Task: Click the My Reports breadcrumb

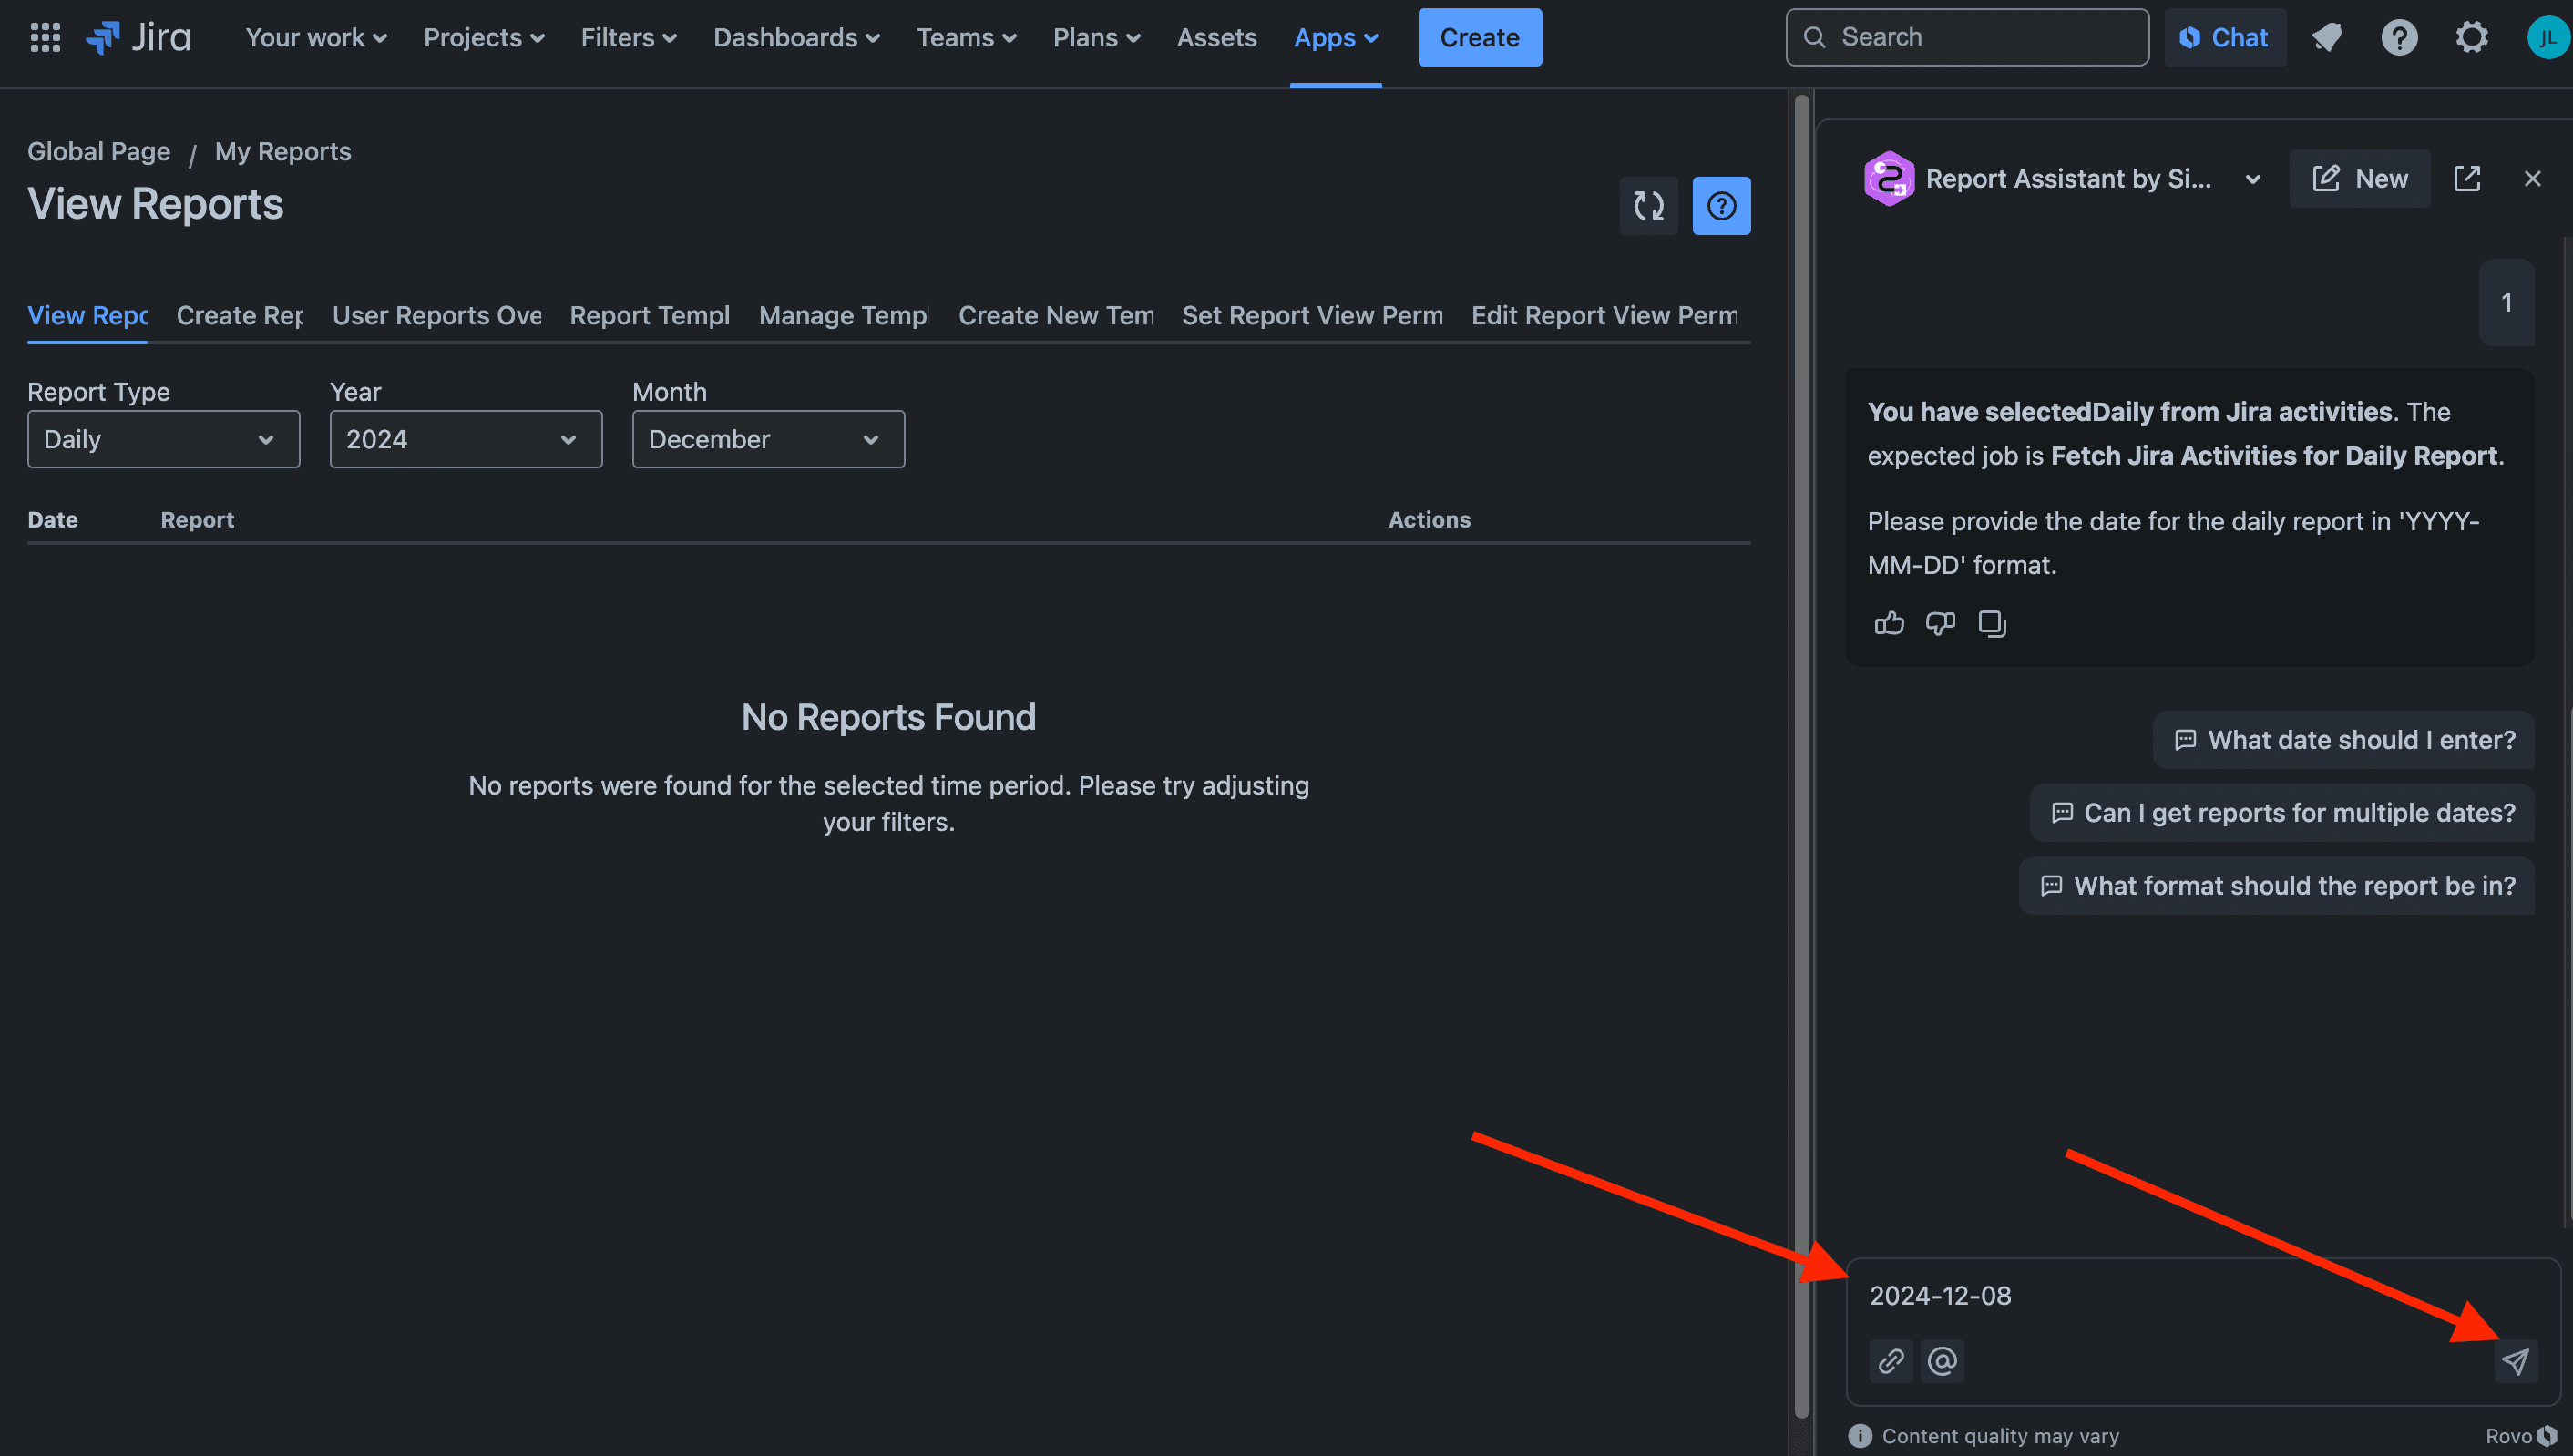Action: [283, 151]
